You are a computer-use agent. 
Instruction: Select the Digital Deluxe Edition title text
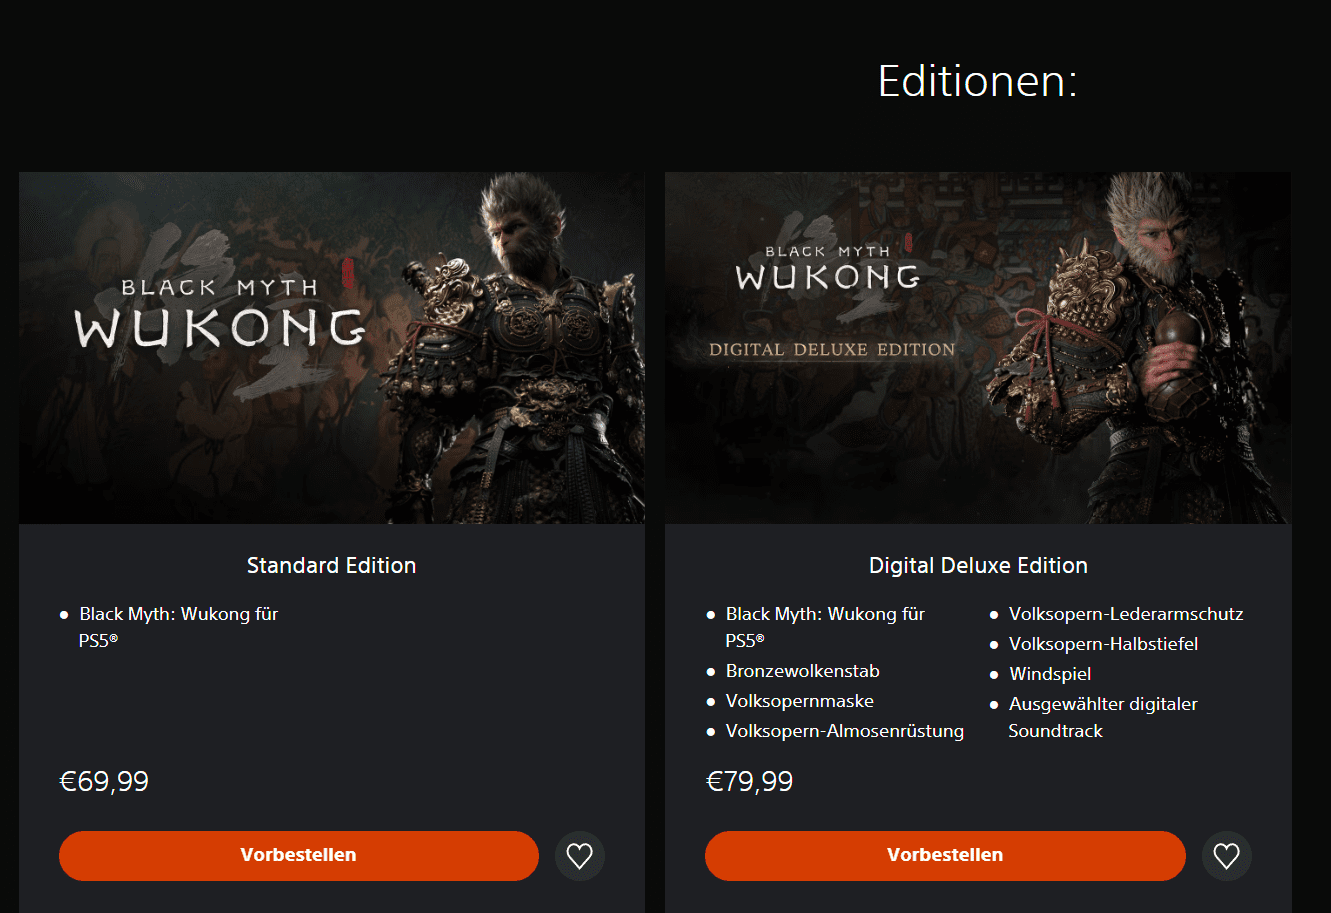[x=977, y=565]
